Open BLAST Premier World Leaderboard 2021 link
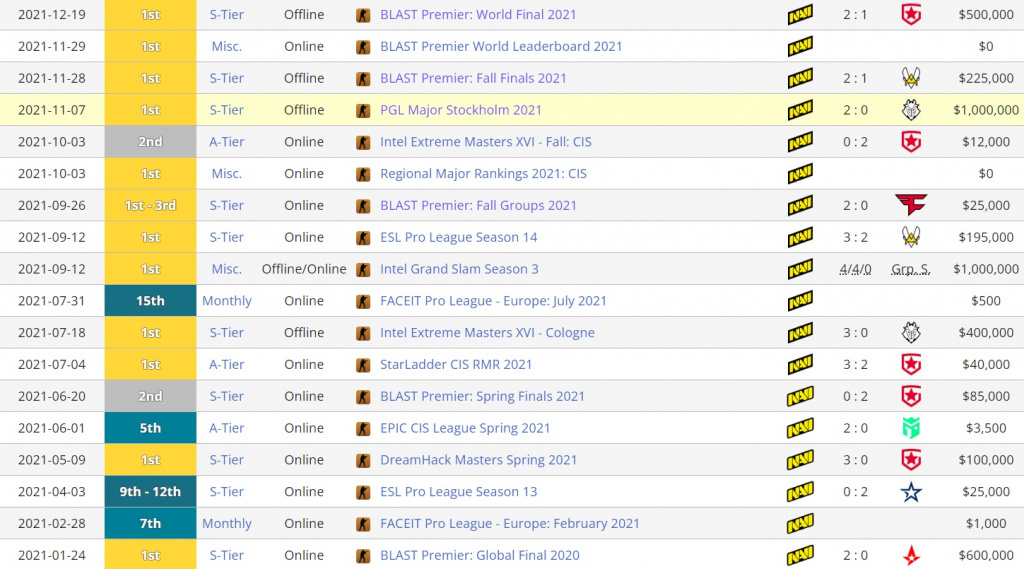Screen dimensions: 1024x569 pyautogui.click(x=501, y=46)
